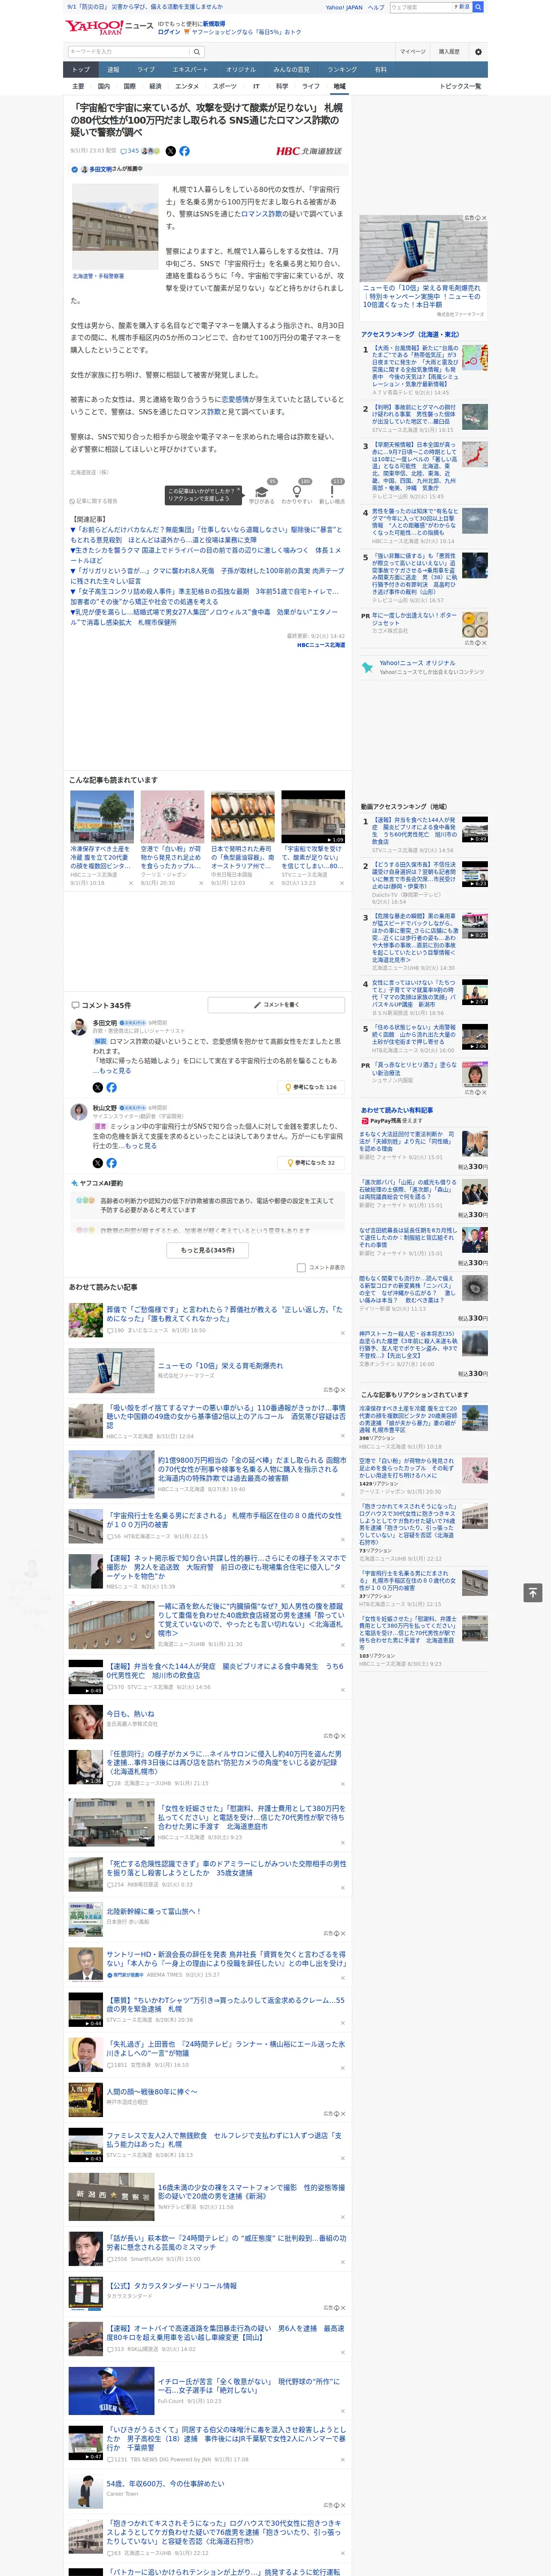Open Yahoo!ニュース オリジナル link in sidebar
This screenshot has height=2576, width=551.
point(417,663)
